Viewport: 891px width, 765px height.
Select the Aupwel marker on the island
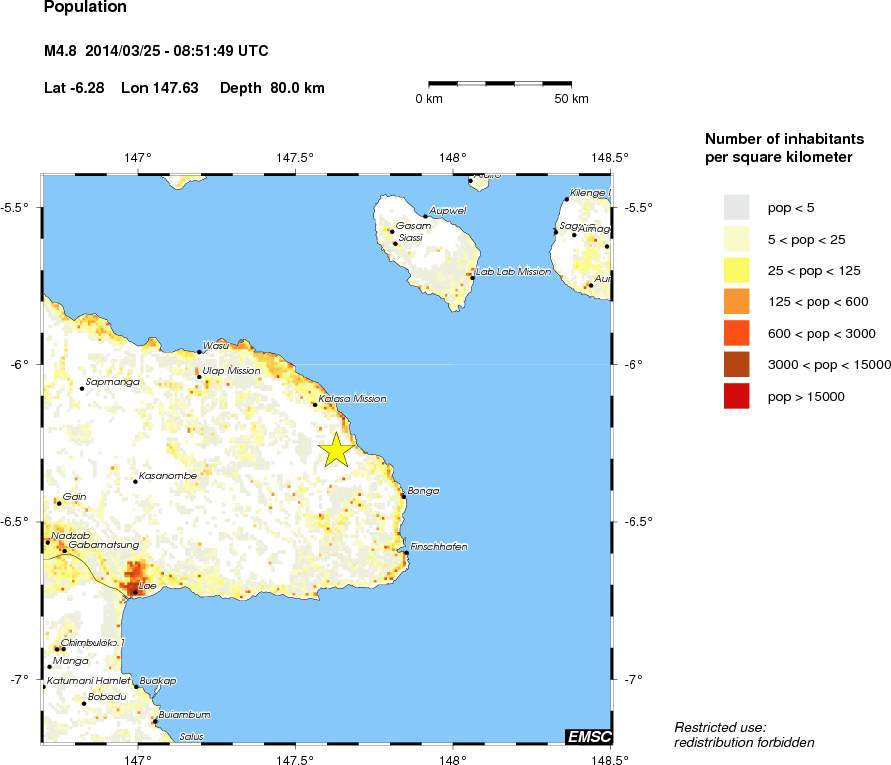[425, 216]
